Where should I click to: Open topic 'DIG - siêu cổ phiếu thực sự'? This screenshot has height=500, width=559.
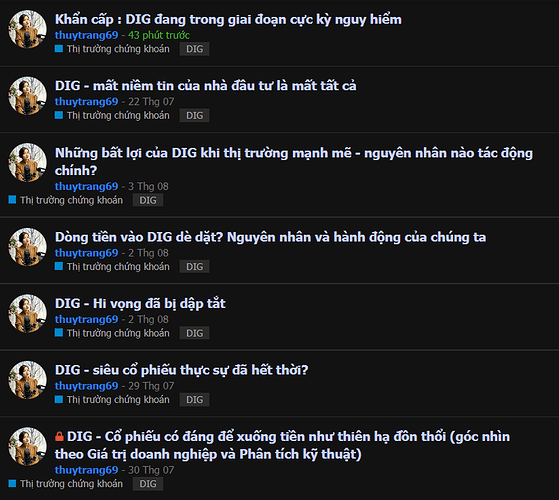coord(181,370)
